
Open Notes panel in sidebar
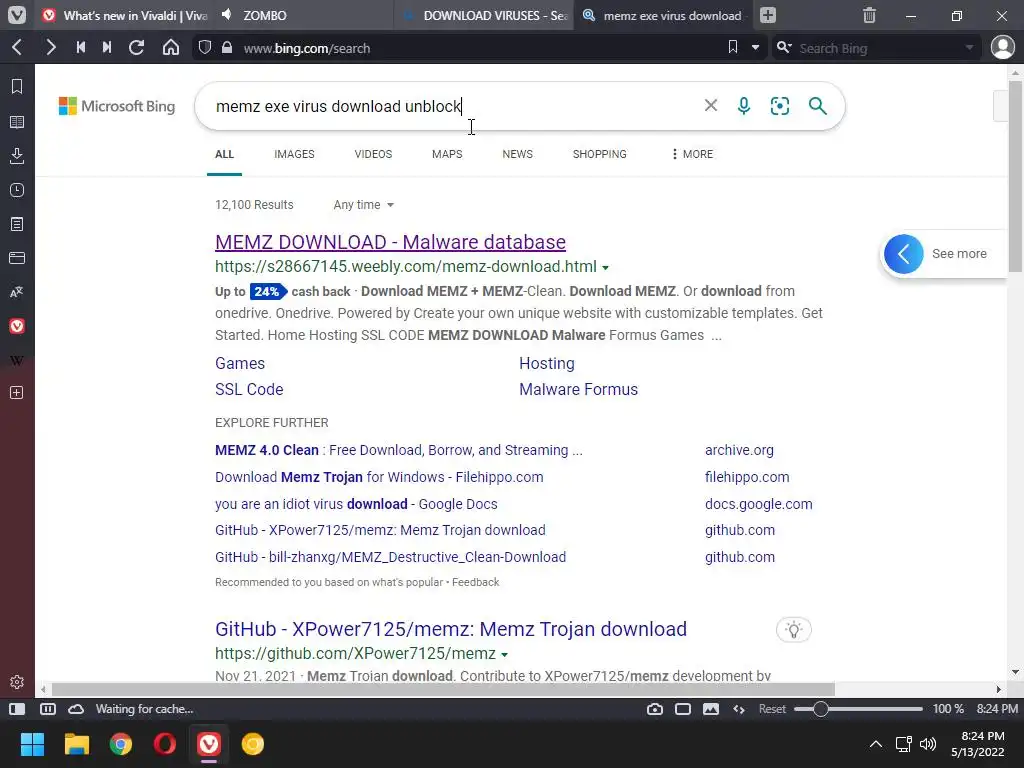[x=17, y=224]
